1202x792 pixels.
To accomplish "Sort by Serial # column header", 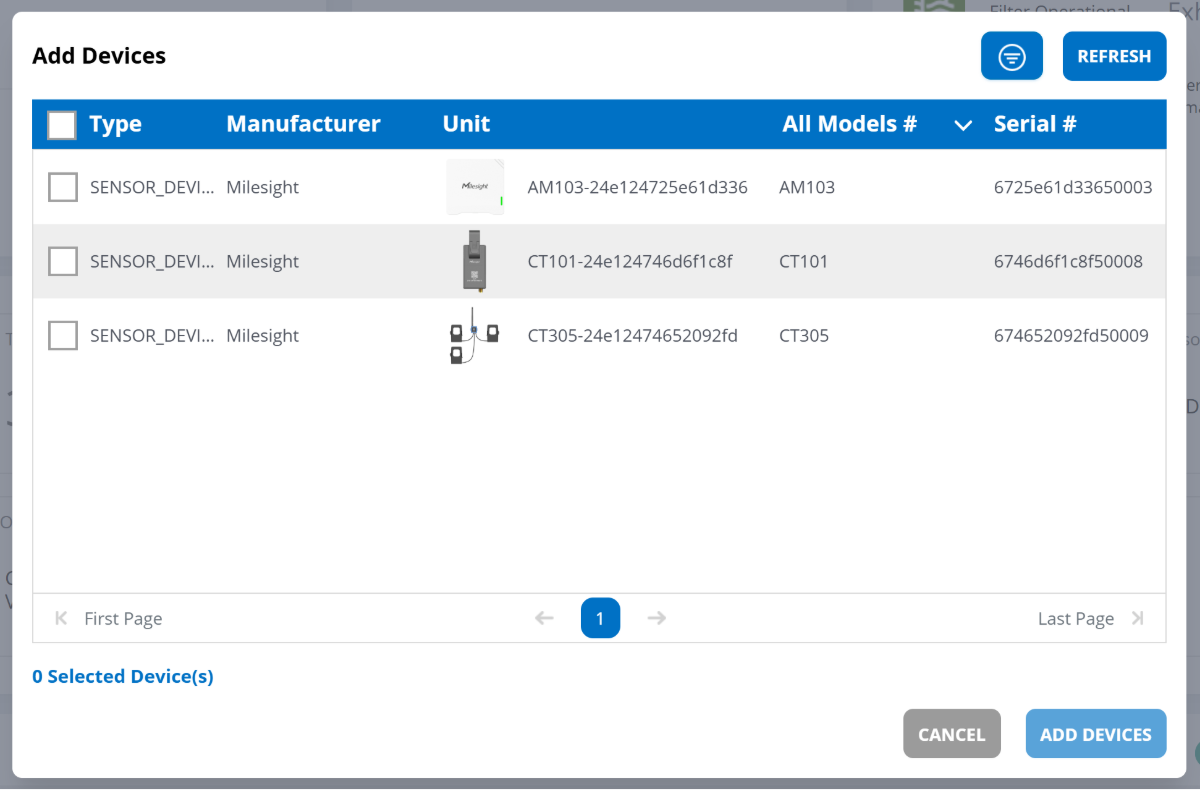I will coord(1034,124).
